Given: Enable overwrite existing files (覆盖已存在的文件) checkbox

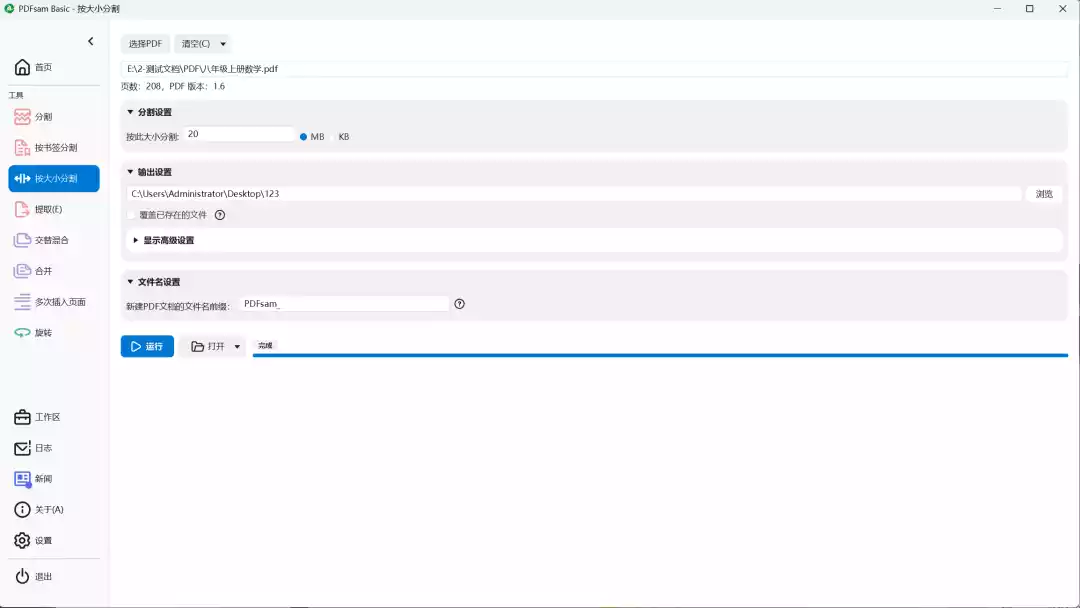Looking at the screenshot, I should [132, 215].
